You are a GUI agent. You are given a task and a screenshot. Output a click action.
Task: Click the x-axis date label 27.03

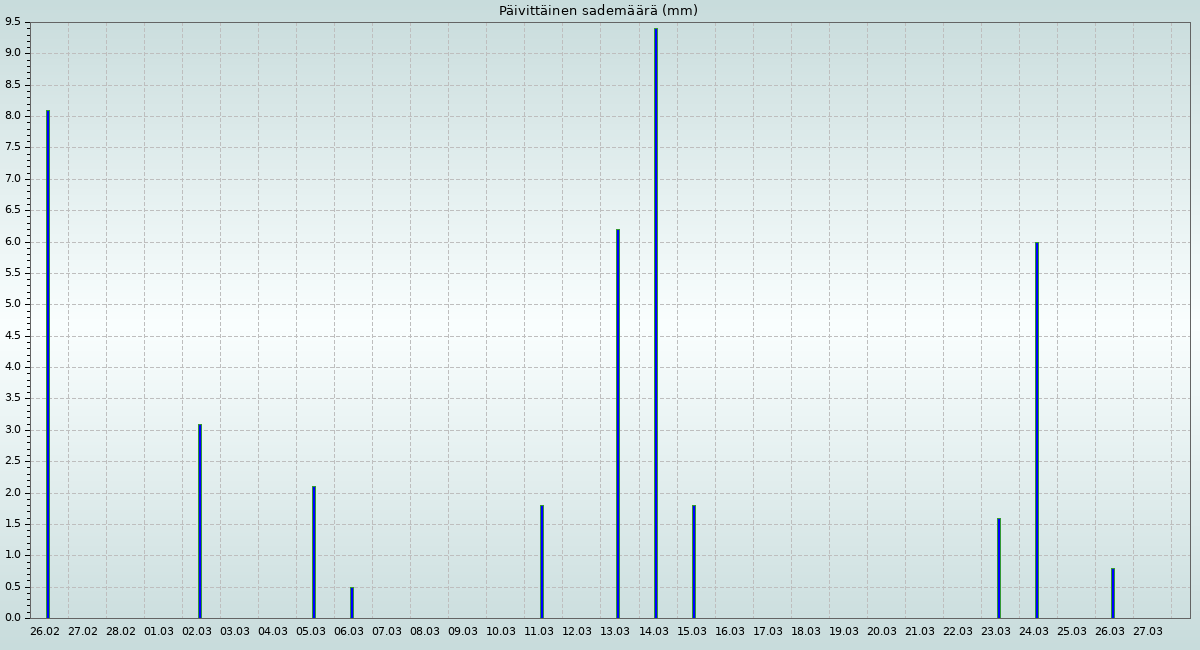[x=1148, y=632]
